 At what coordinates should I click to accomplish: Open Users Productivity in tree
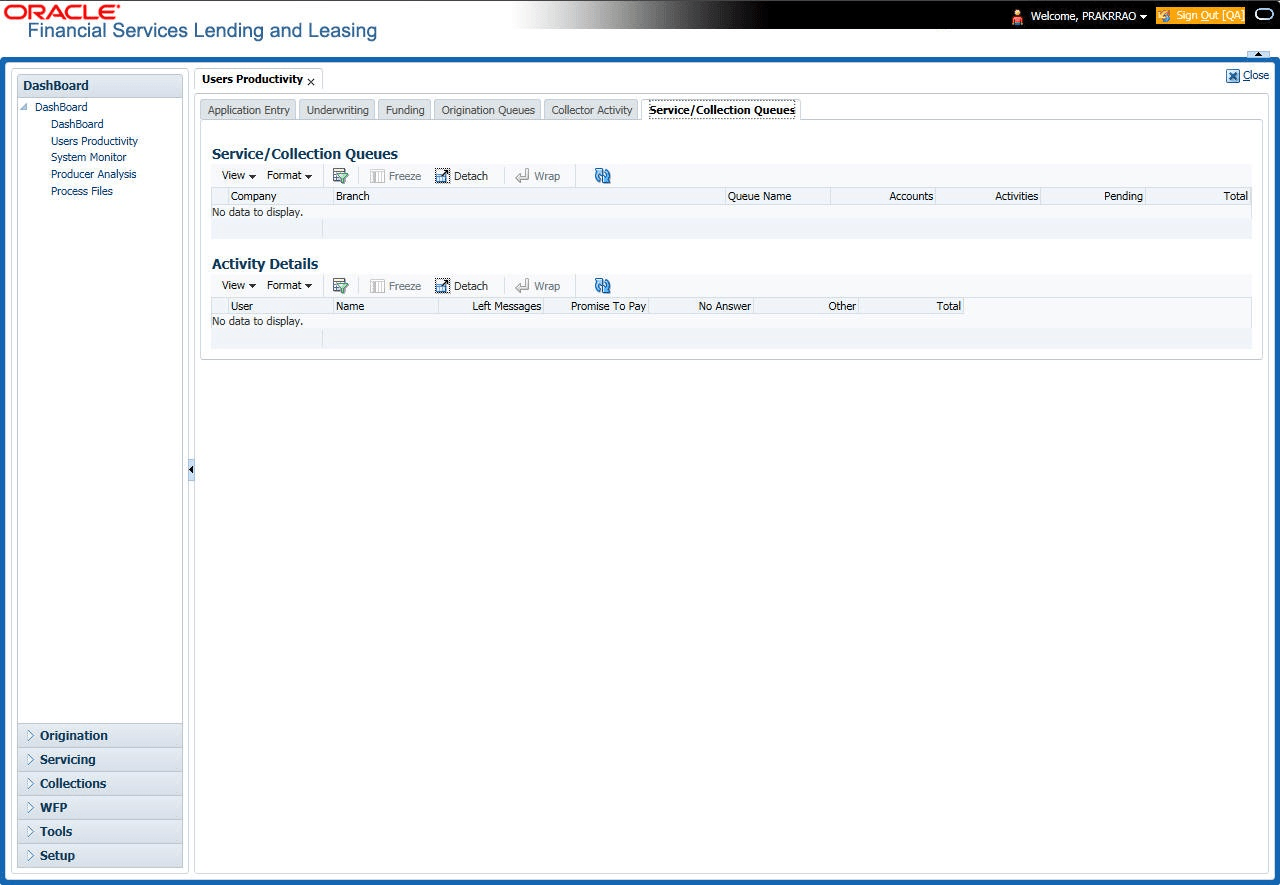click(x=94, y=141)
